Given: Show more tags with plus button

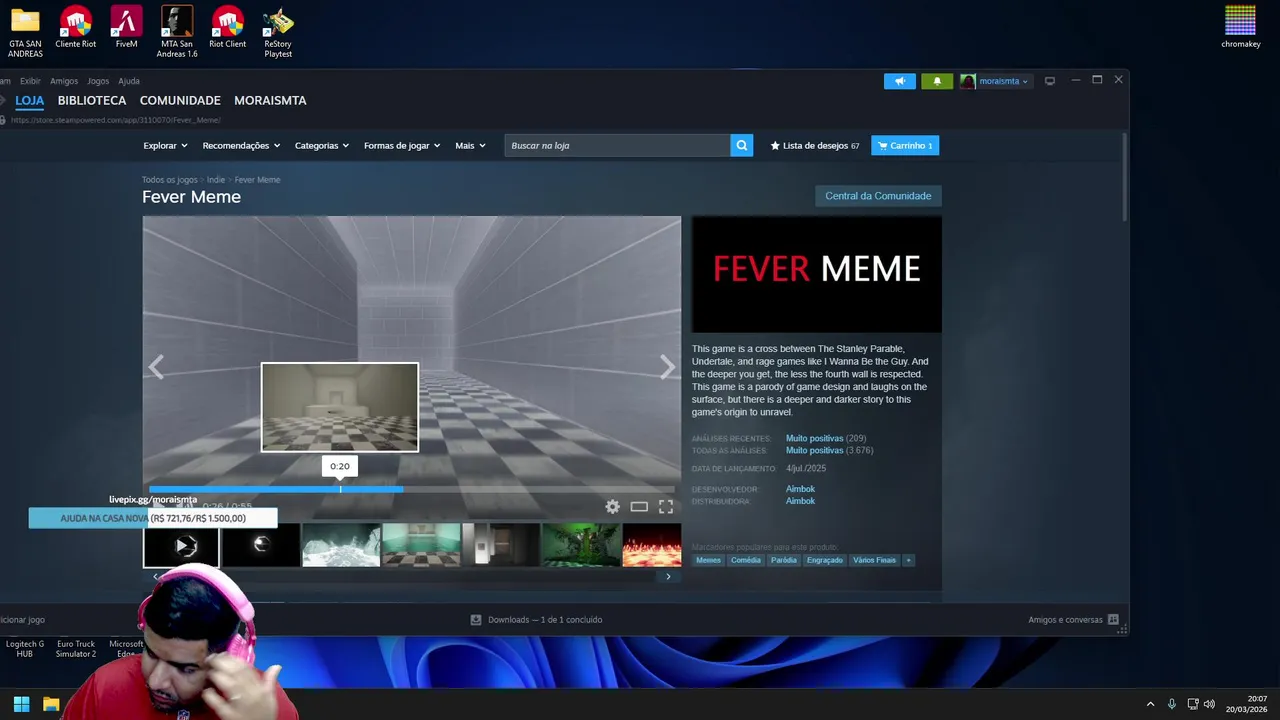Looking at the screenshot, I should click(x=908, y=560).
